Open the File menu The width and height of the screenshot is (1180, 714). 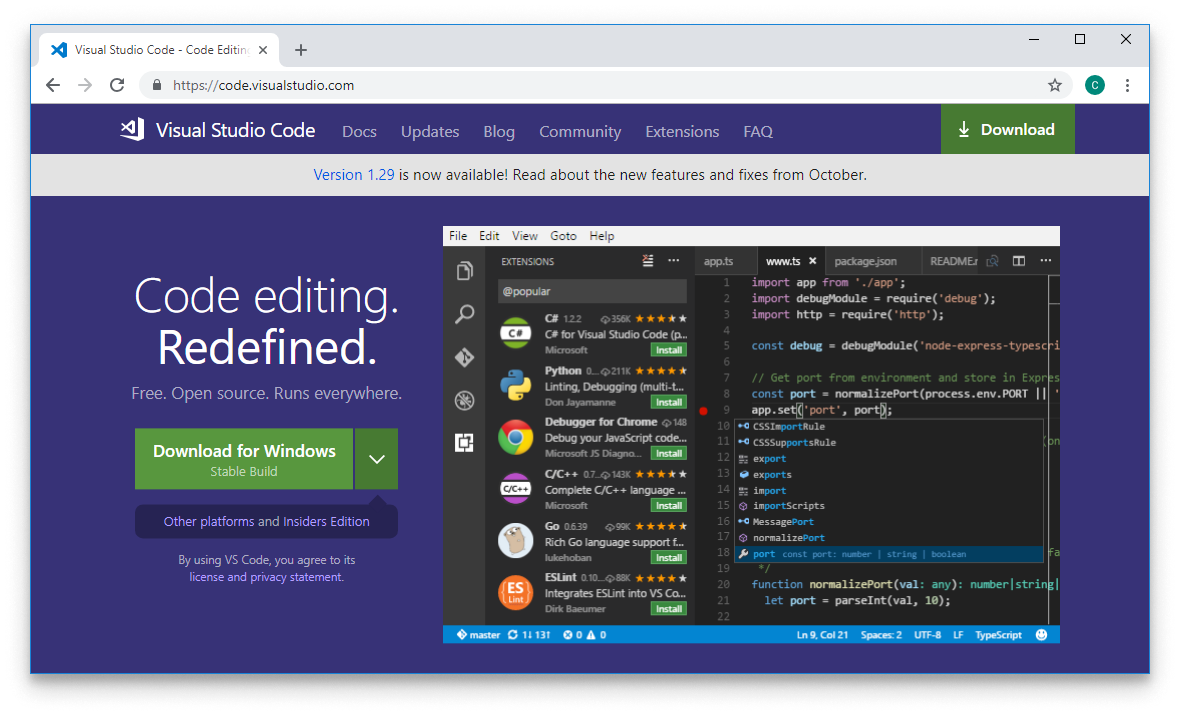pos(457,235)
